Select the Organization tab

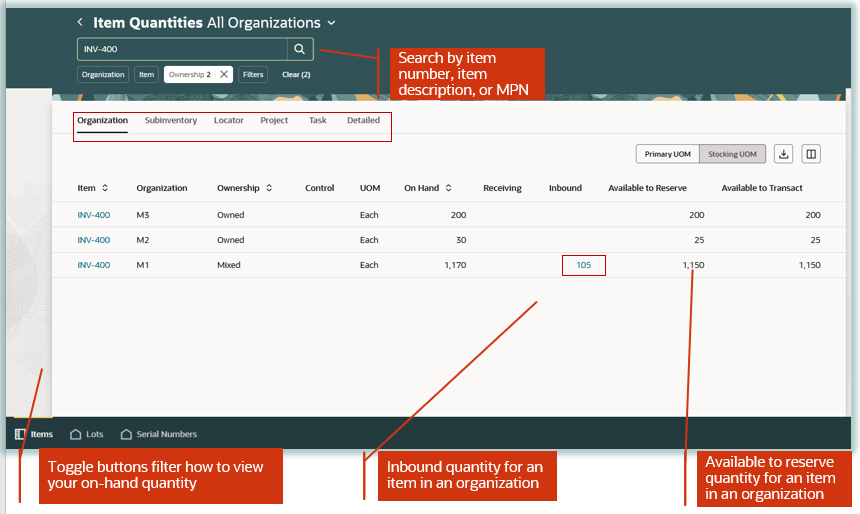tap(103, 120)
